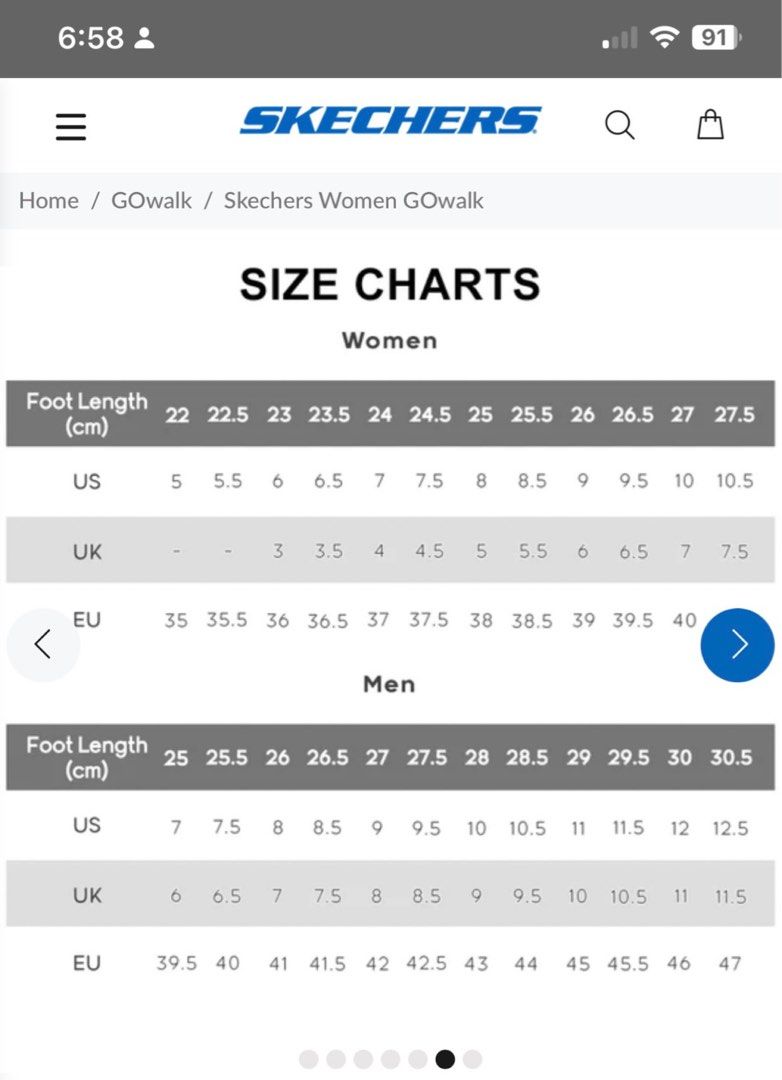The image size is (782, 1080).
Task: Select the active dark carousel dot
Action: click(445, 1059)
